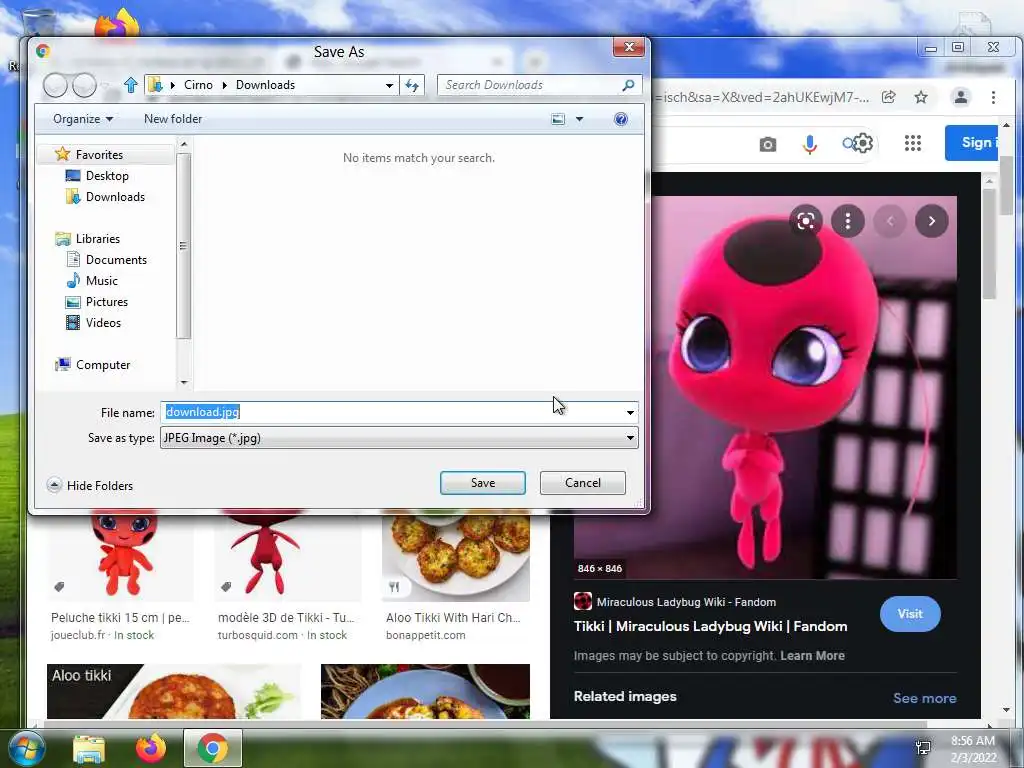Click the scroll up arrow in navigation pane

point(184,144)
